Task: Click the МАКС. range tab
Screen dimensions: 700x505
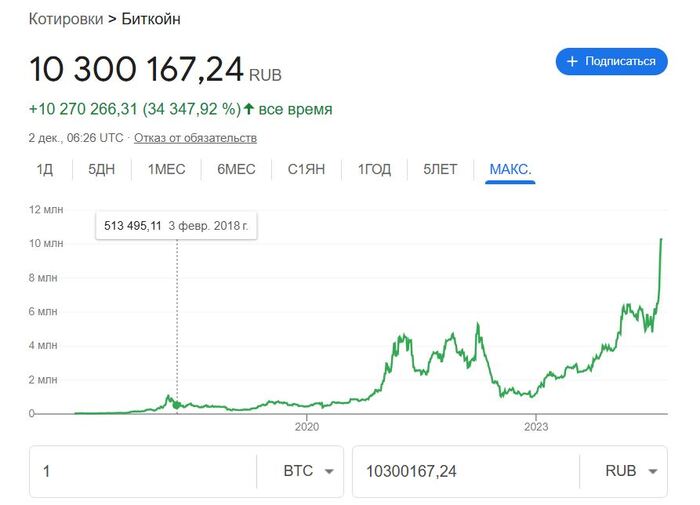Action: tap(510, 169)
